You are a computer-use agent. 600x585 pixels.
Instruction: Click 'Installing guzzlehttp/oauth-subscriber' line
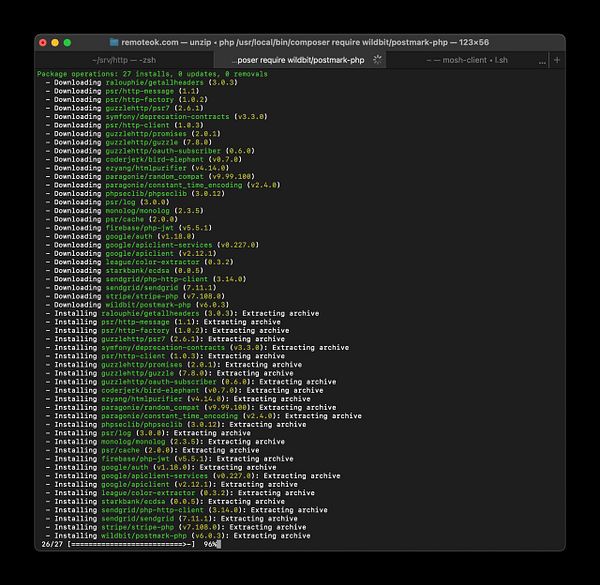191,382
